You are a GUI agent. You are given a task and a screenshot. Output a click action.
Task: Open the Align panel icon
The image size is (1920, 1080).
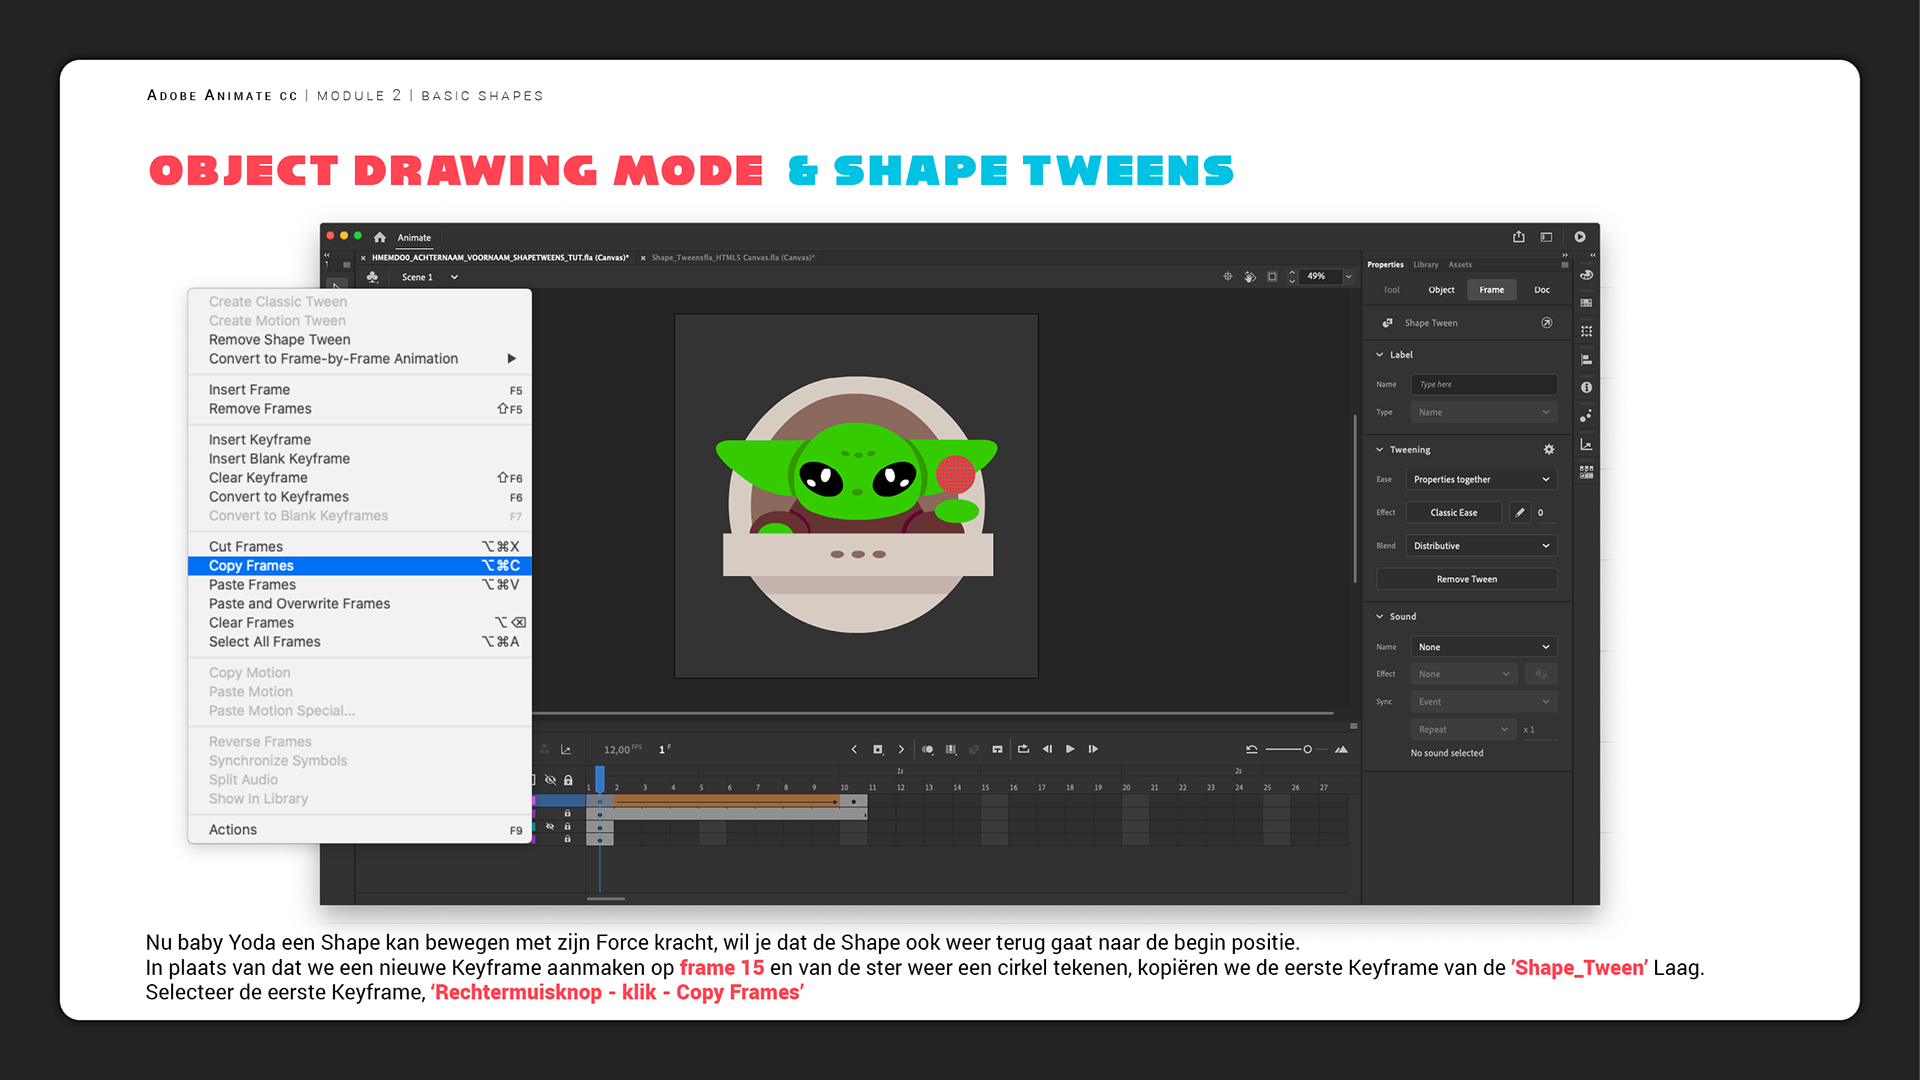[x=1586, y=359]
